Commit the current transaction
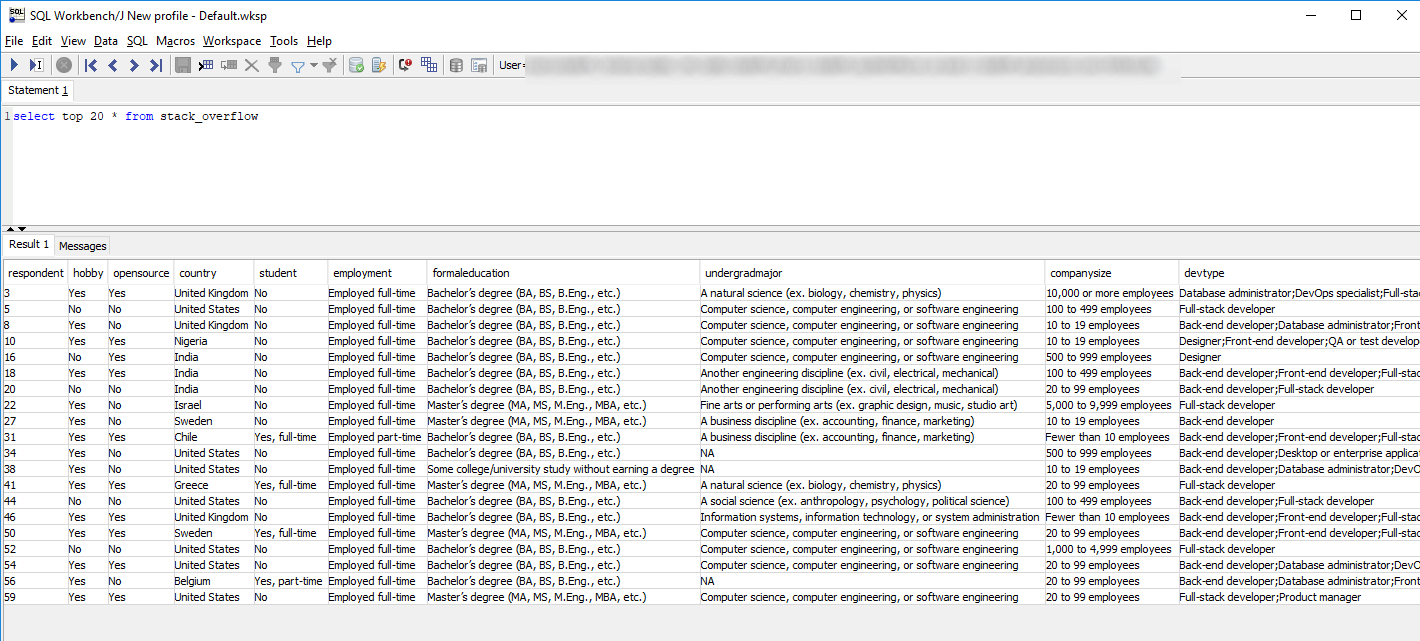This screenshot has height=641, width=1420. [x=356, y=65]
